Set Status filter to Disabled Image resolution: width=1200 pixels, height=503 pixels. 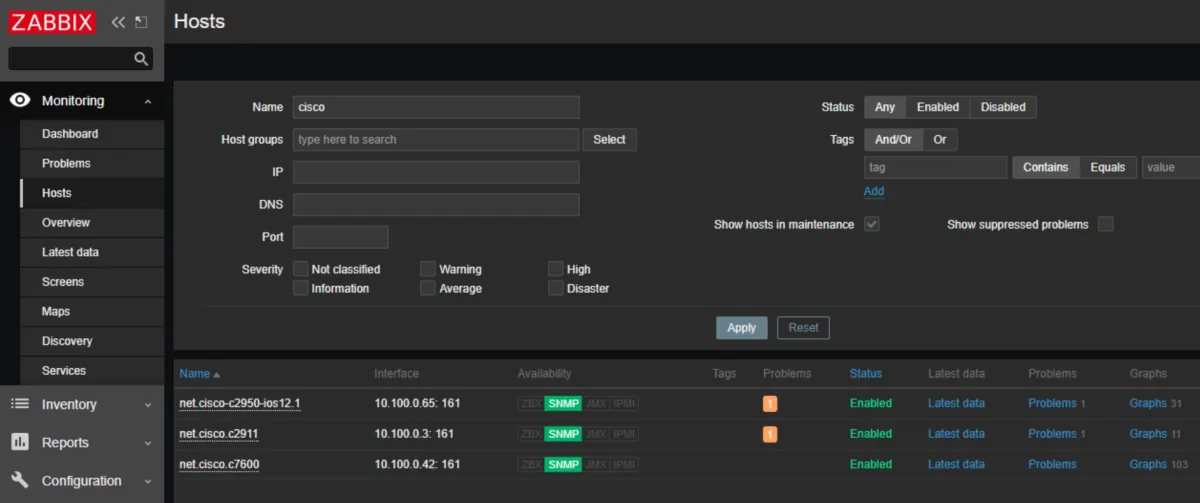pyautogui.click(x=1003, y=107)
